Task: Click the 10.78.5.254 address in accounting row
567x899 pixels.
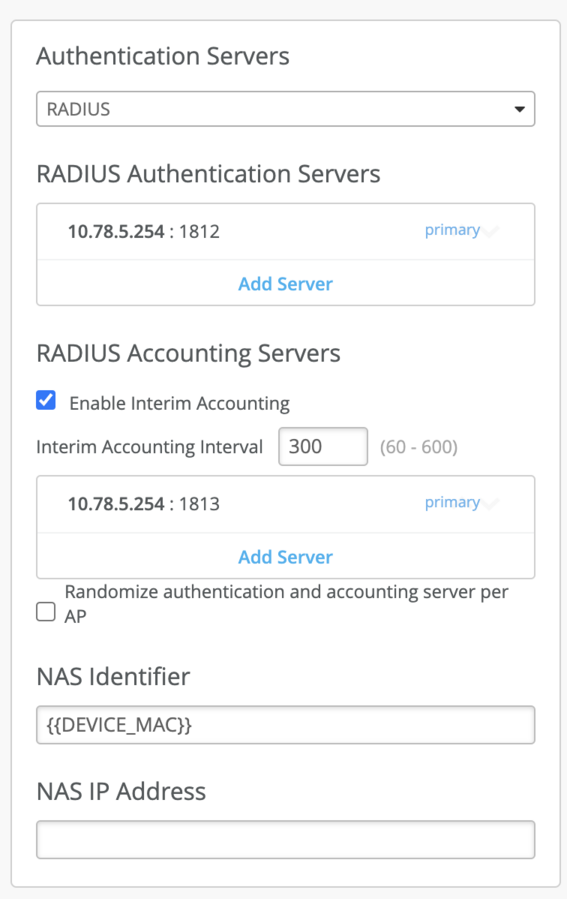Action: 116,504
